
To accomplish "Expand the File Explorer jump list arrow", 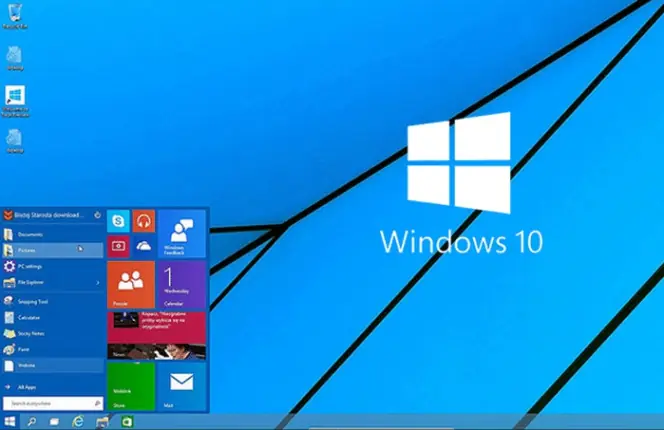I will (98, 283).
